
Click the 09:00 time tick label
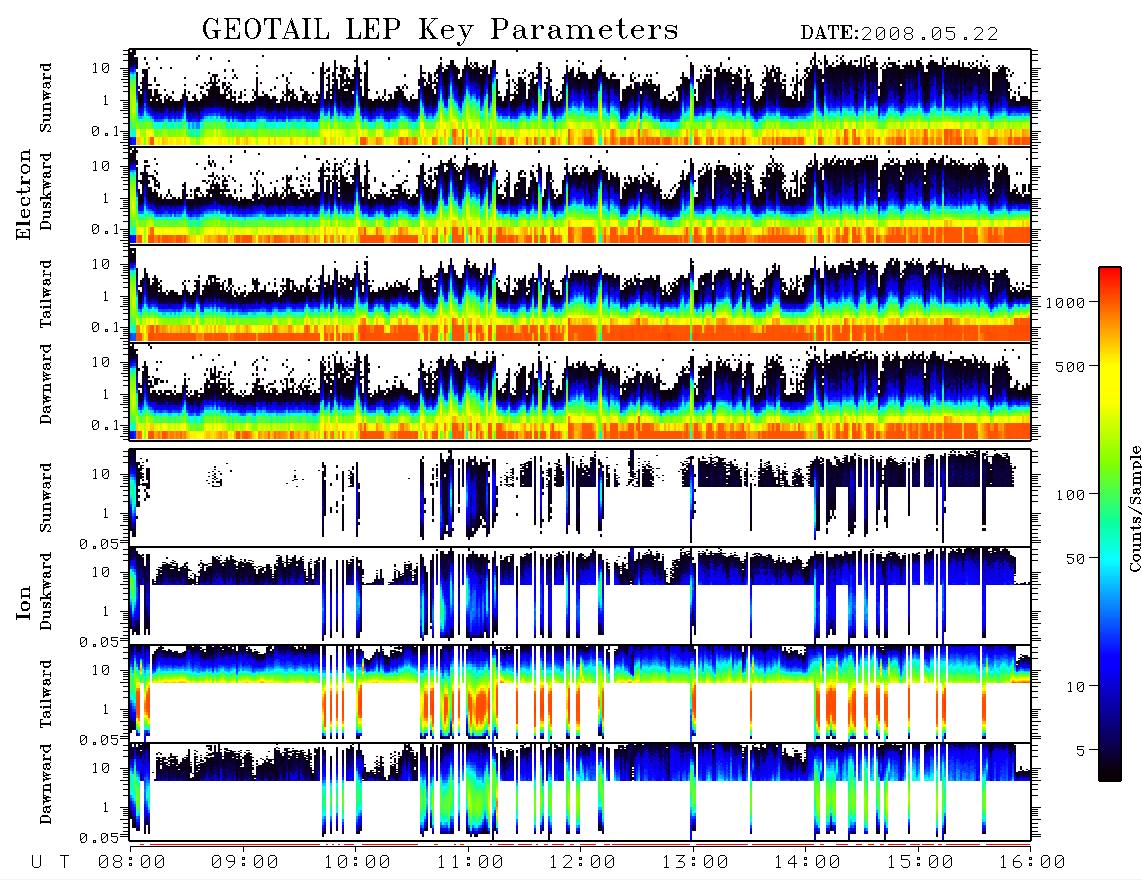245,863
